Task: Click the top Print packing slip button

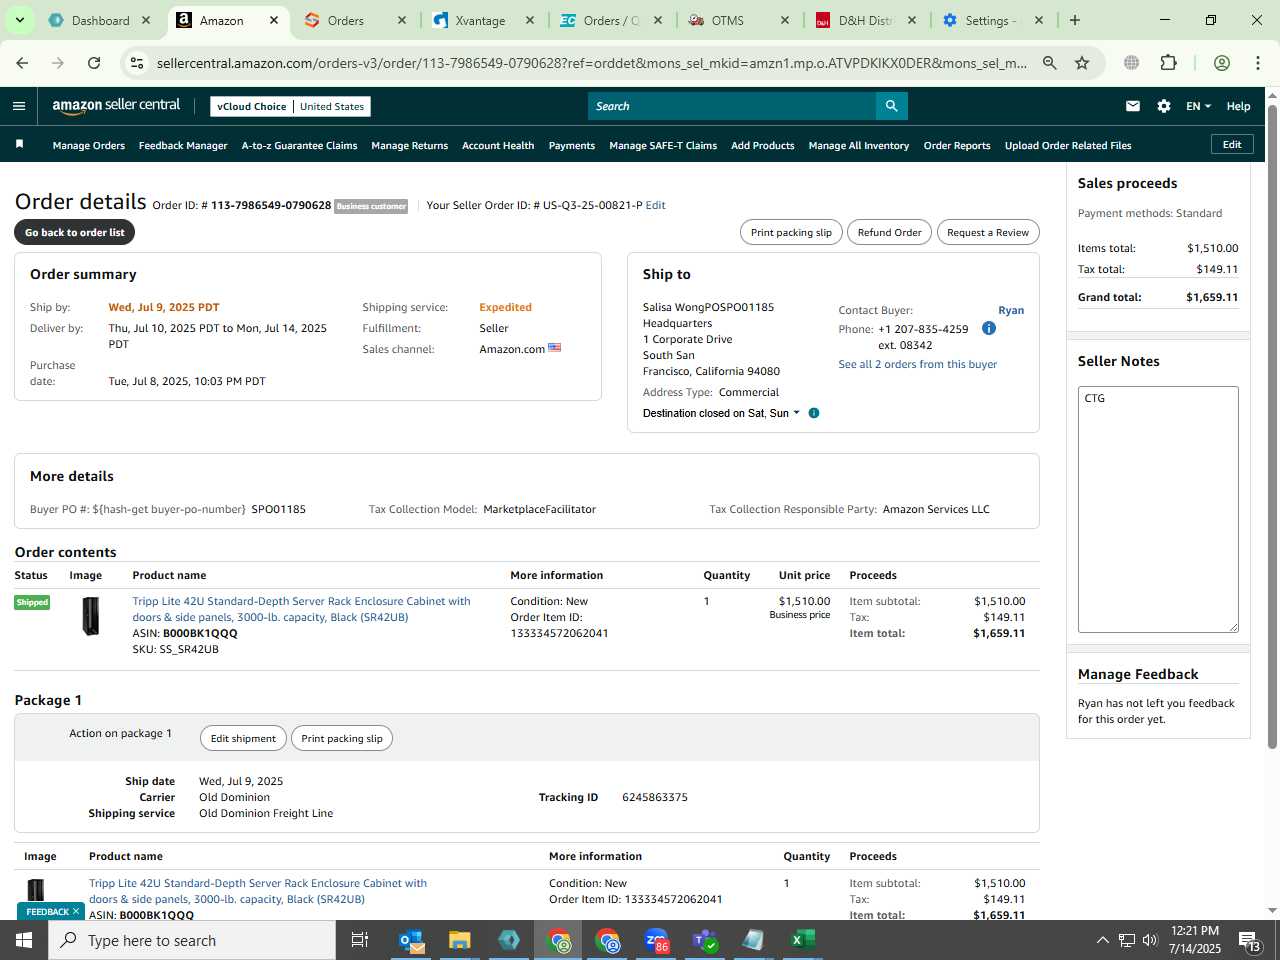Action: (x=791, y=232)
